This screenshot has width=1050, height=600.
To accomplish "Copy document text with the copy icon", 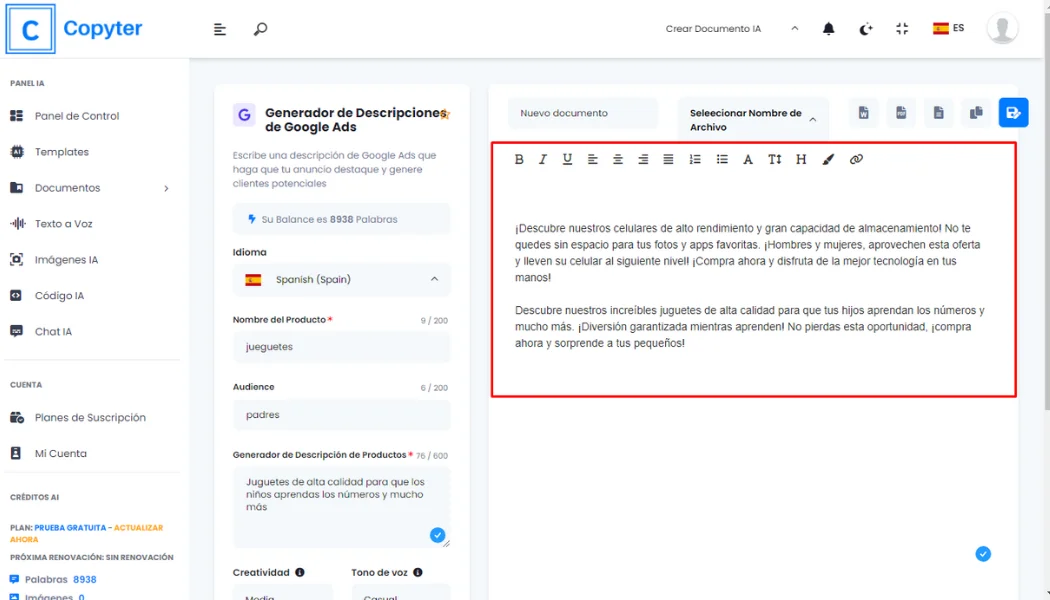I will point(976,113).
